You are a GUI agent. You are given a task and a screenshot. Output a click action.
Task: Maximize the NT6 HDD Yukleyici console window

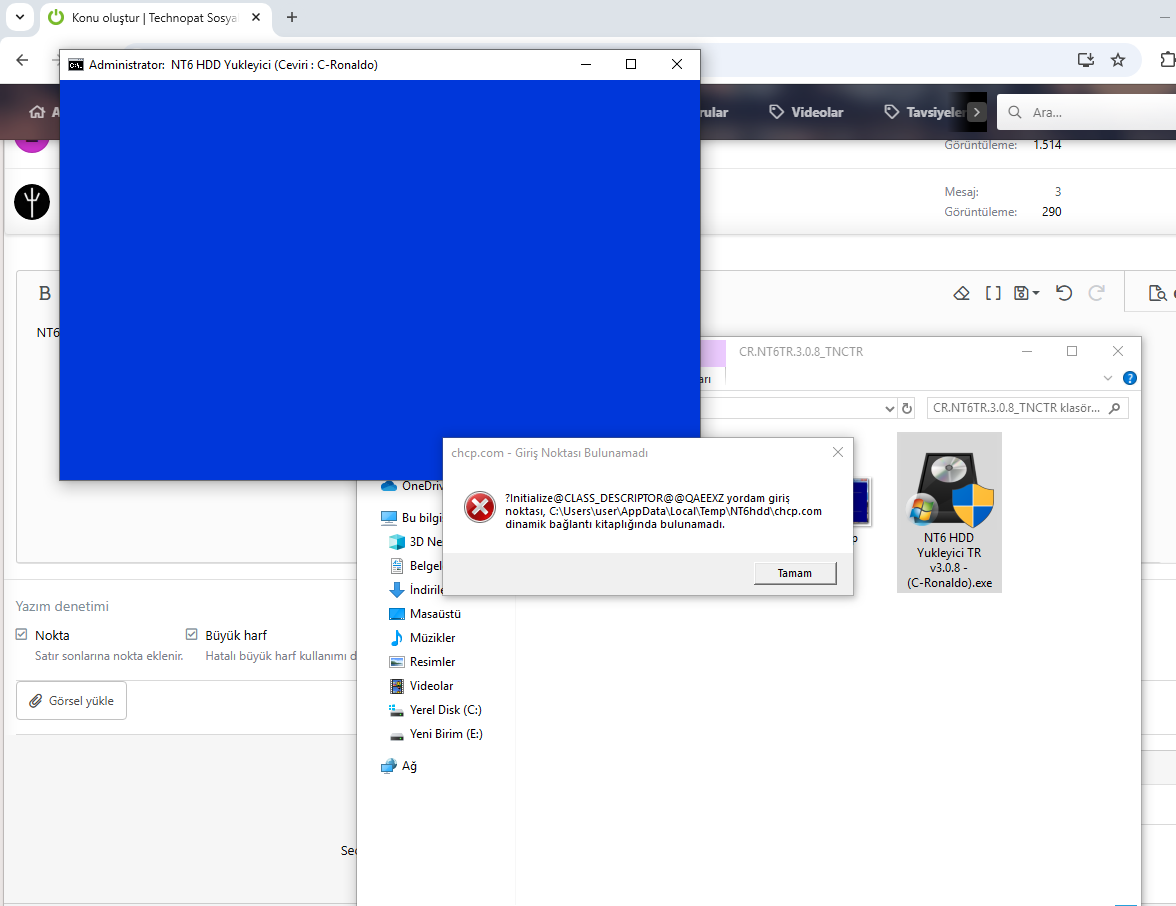click(631, 64)
